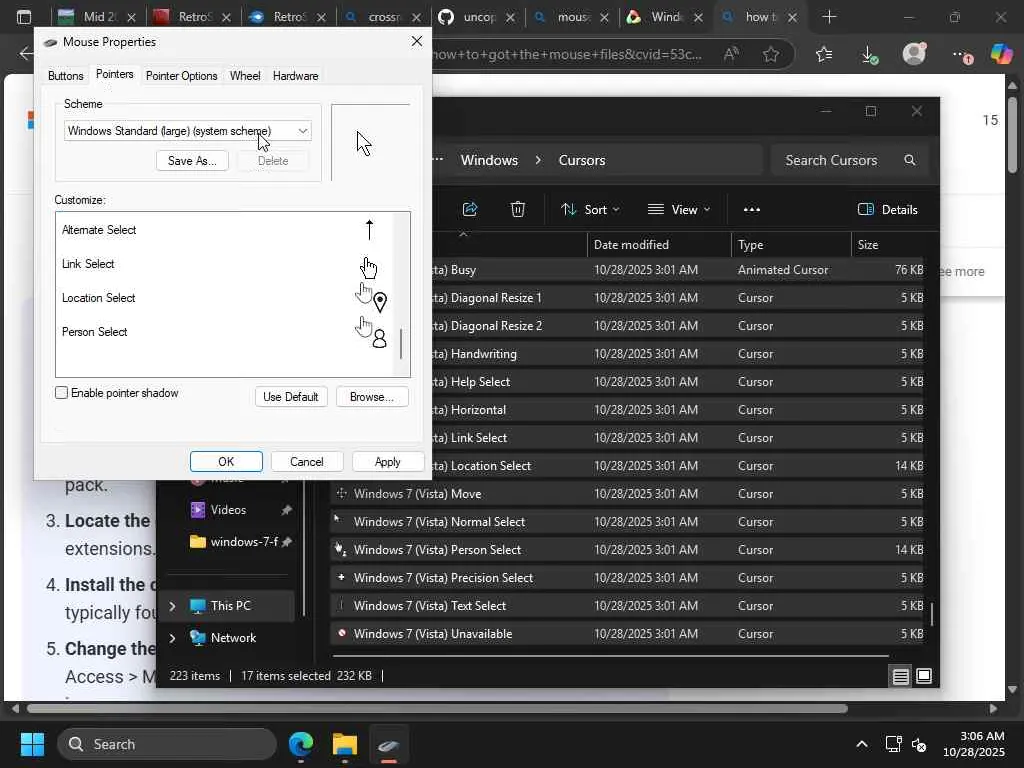Expand Network in navigation pane
Image resolution: width=1024 pixels, height=768 pixels.
point(172,638)
